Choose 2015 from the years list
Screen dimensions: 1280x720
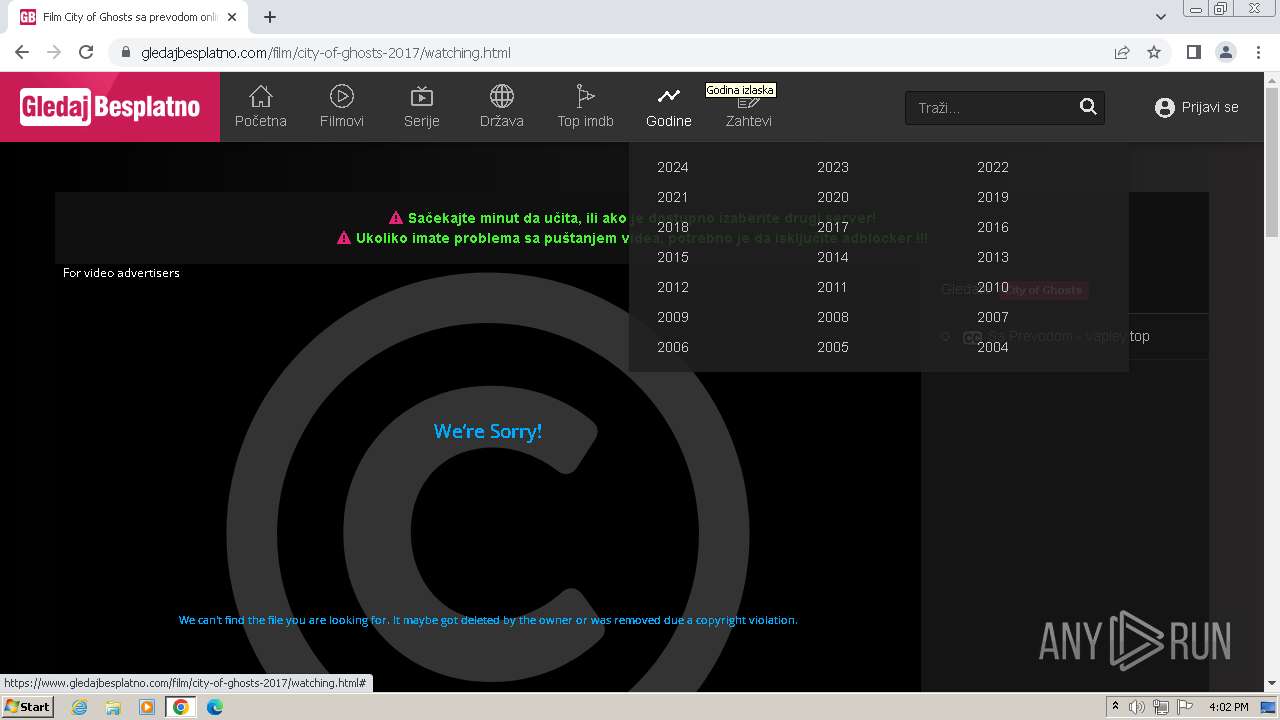(673, 257)
